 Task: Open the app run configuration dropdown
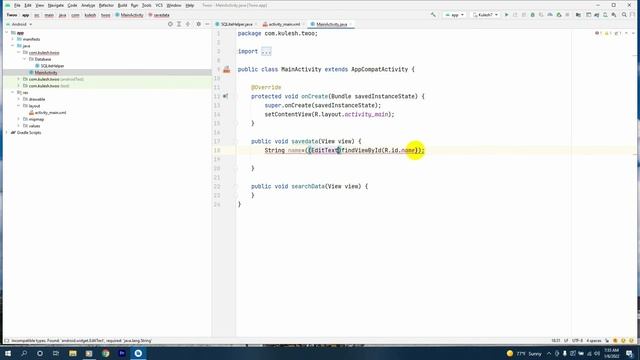455,15
